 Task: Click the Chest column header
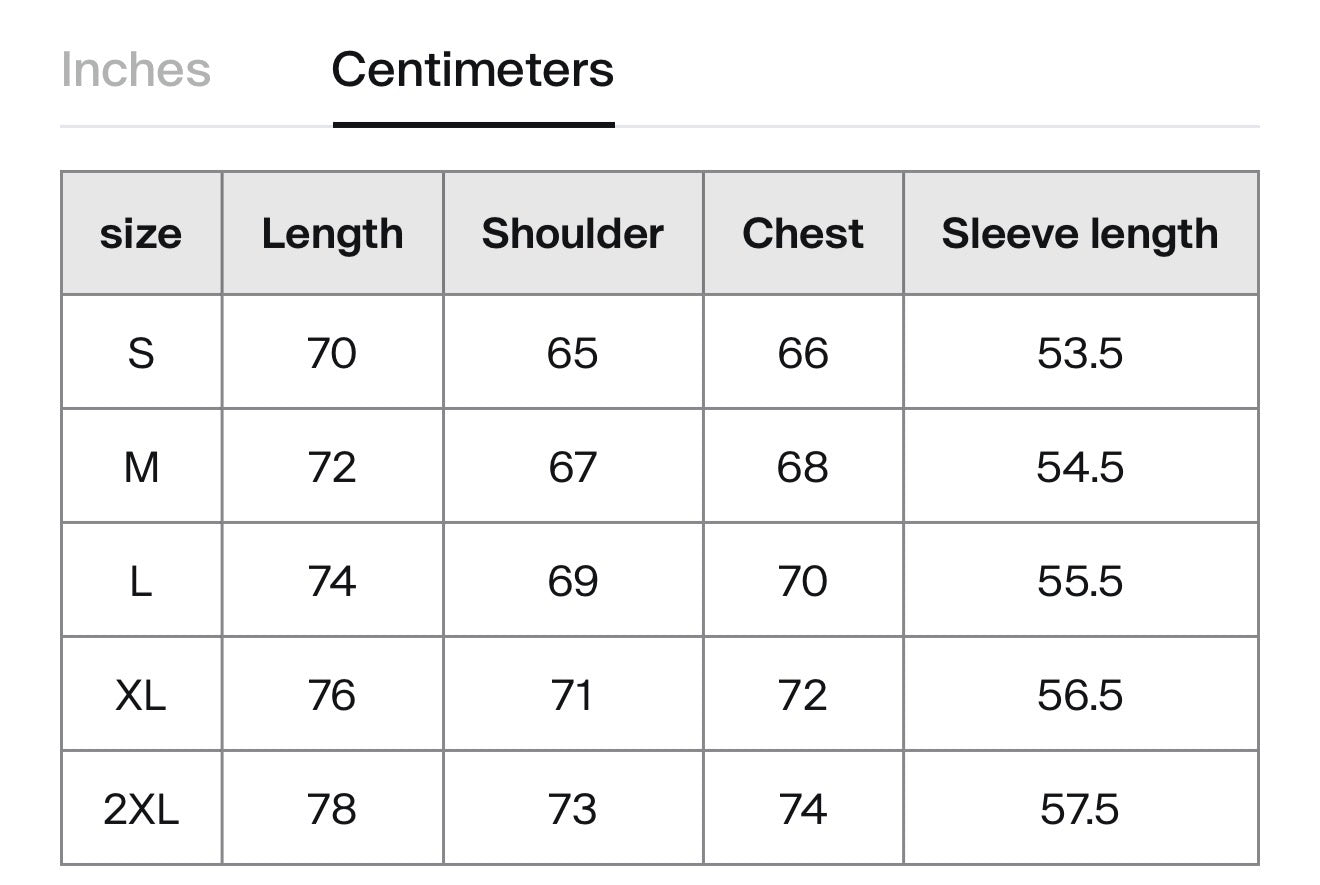click(x=803, y=234)
